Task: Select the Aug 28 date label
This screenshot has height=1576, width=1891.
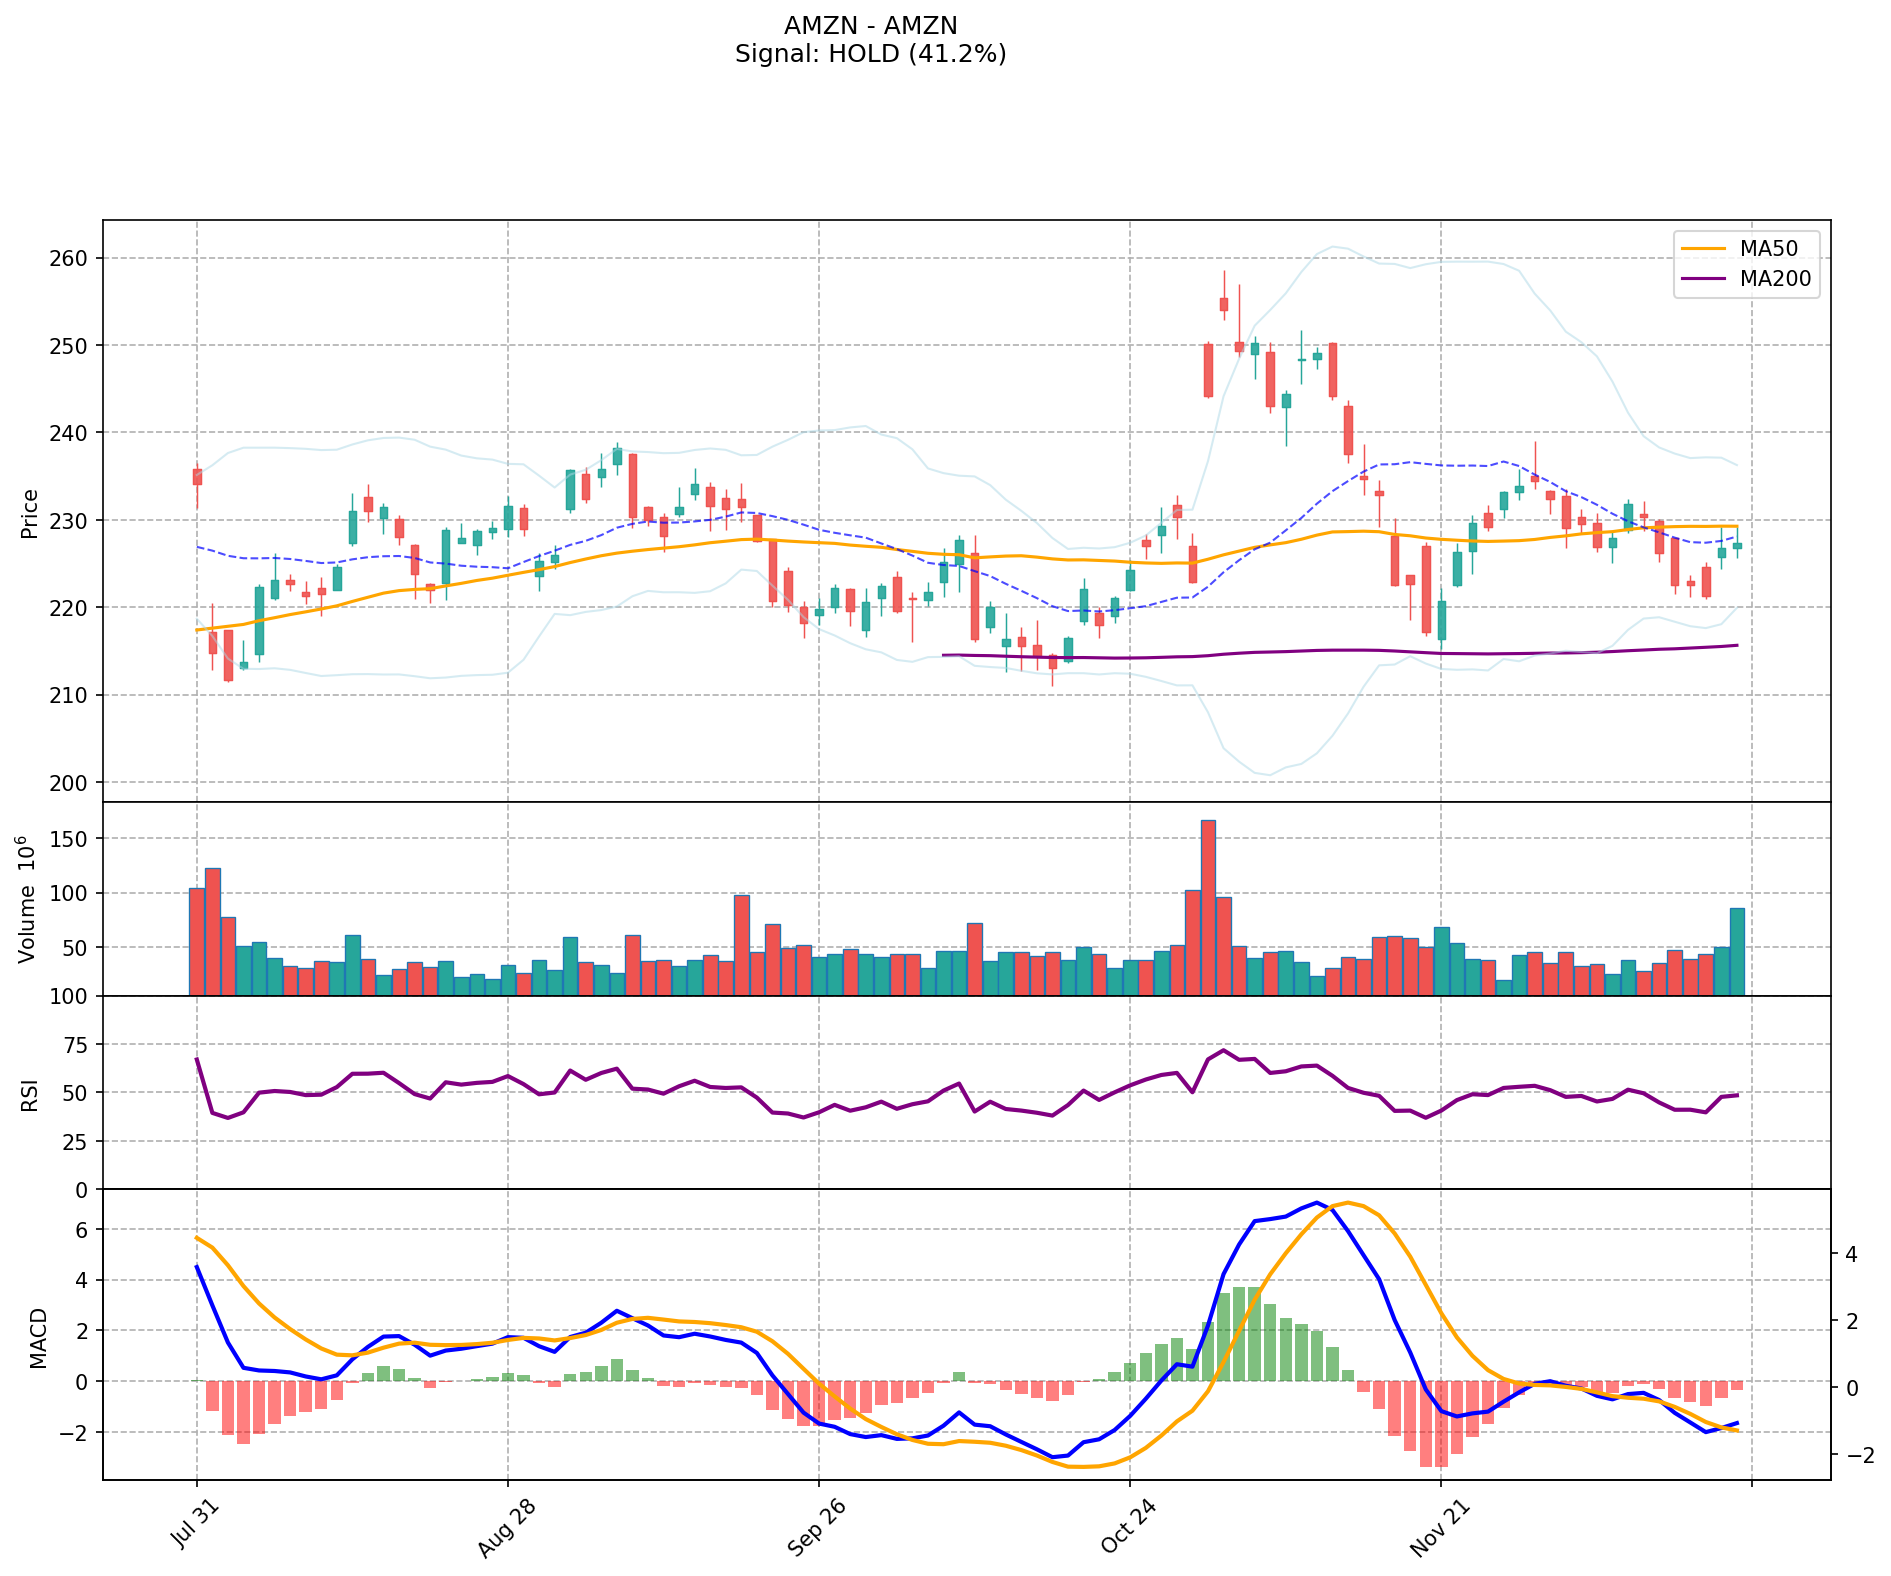Action: [x=505, y=1526]
